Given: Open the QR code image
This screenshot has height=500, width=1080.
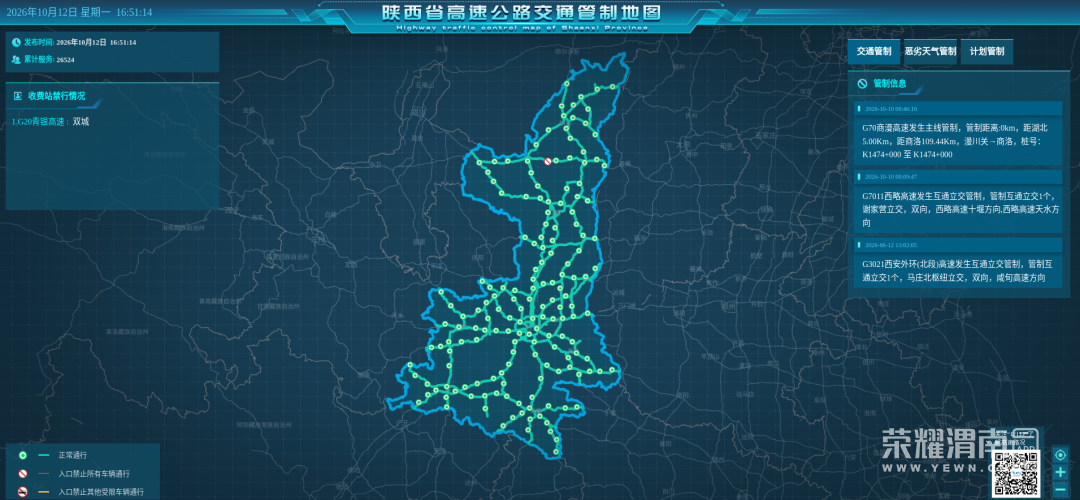Looking at the screenshot, I should (1016, 474).
